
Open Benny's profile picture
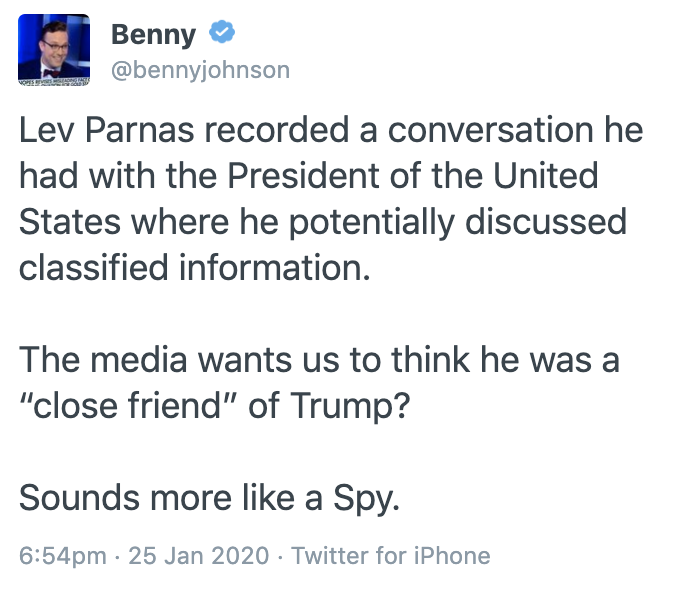[54, 50]
